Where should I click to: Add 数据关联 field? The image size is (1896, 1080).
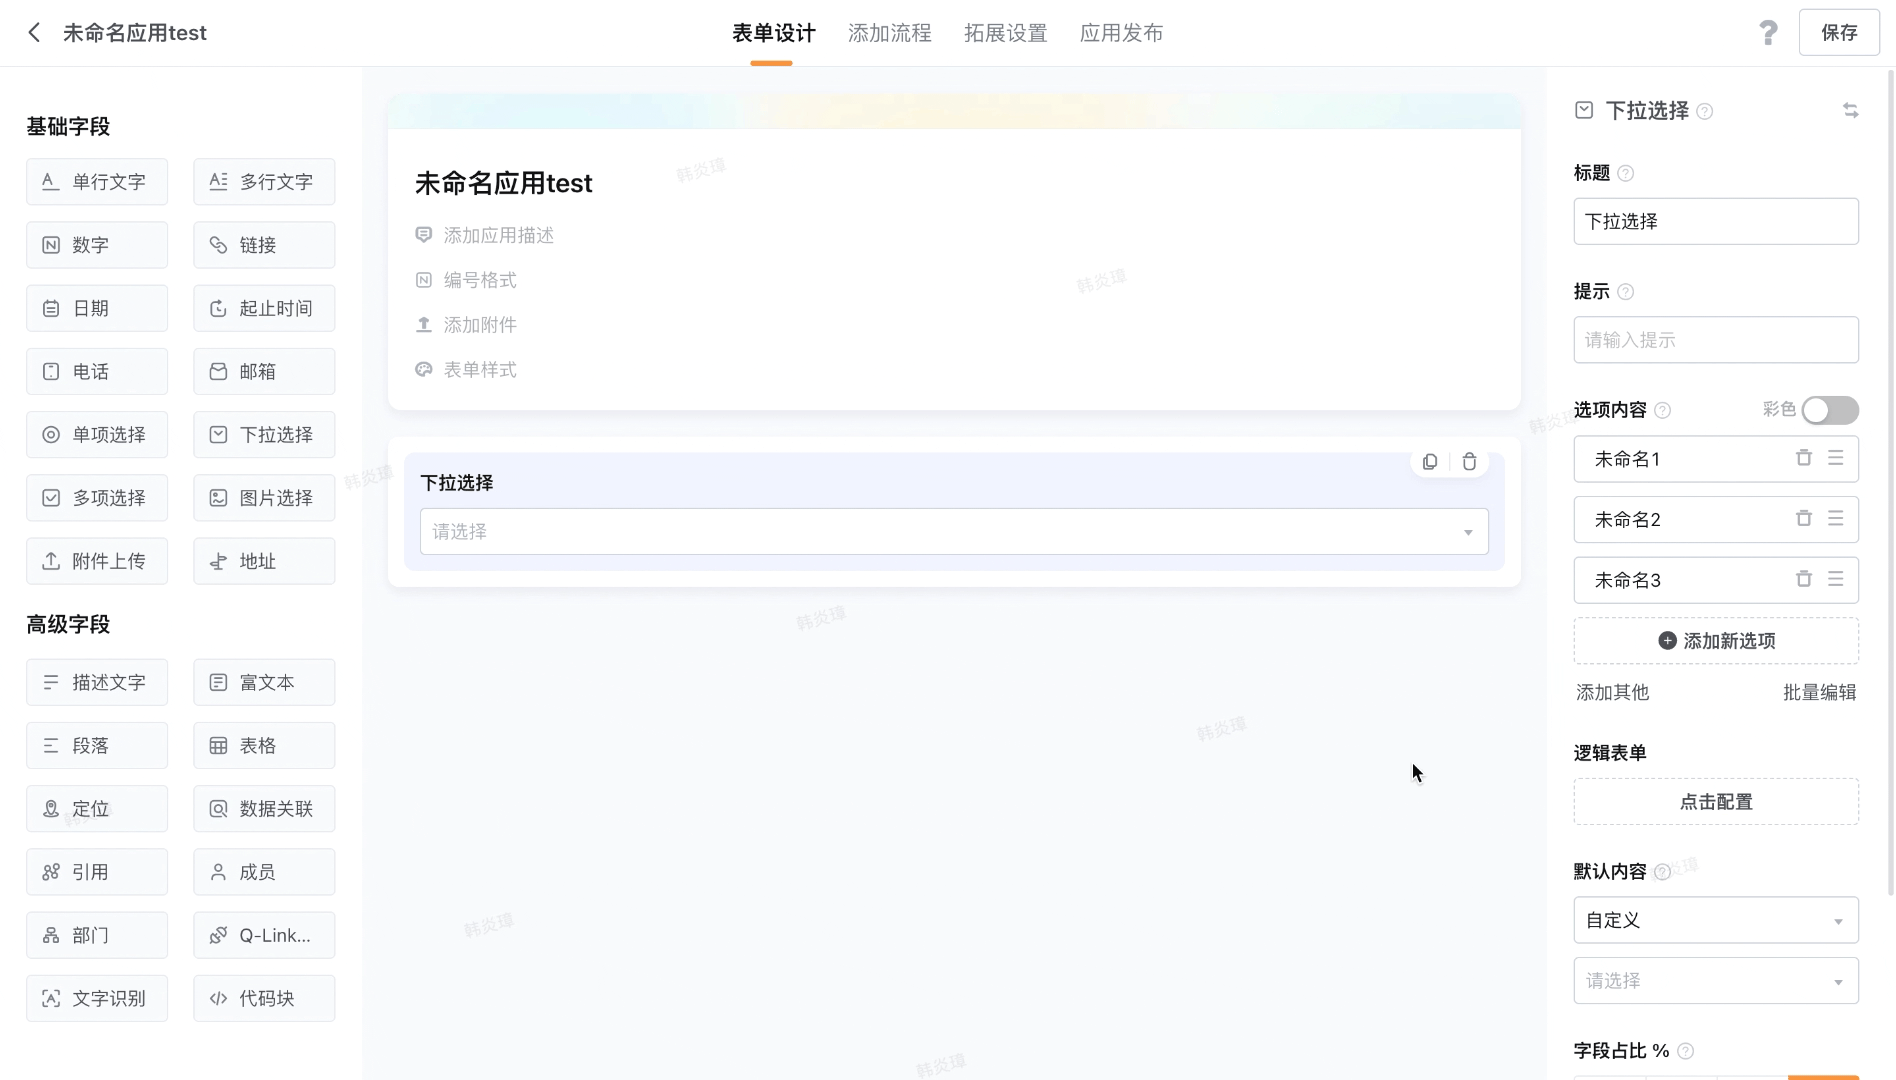(264, 809)
